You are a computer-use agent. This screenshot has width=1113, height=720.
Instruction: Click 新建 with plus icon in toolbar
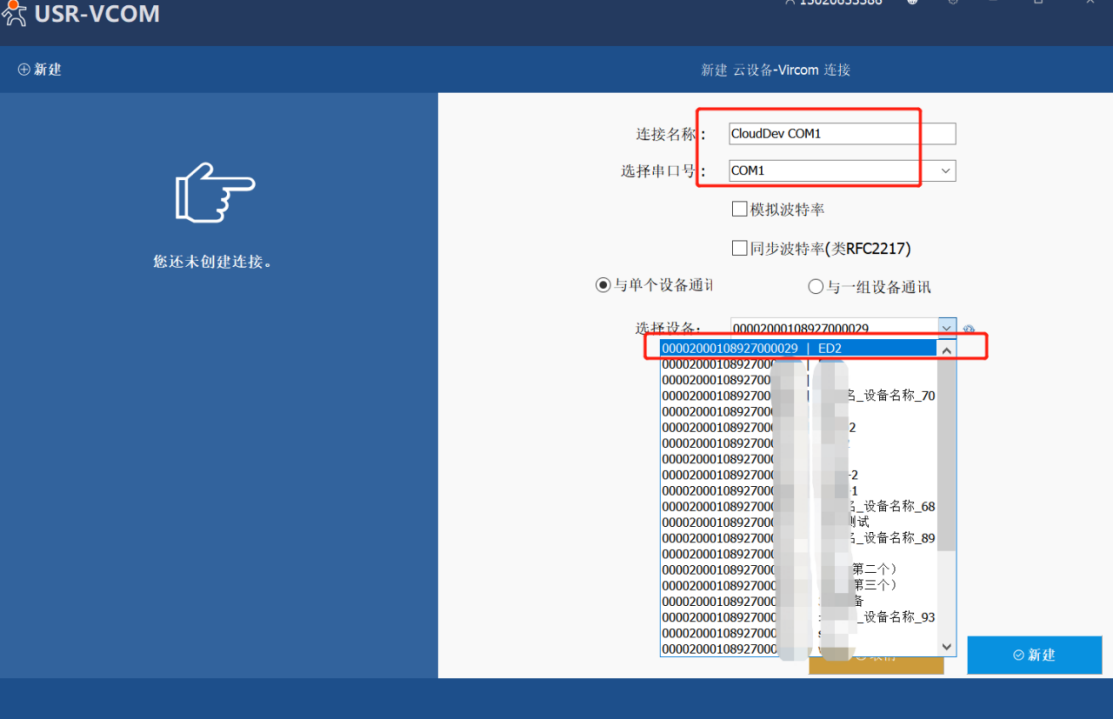pyautogui.click(x=40, y=69)
